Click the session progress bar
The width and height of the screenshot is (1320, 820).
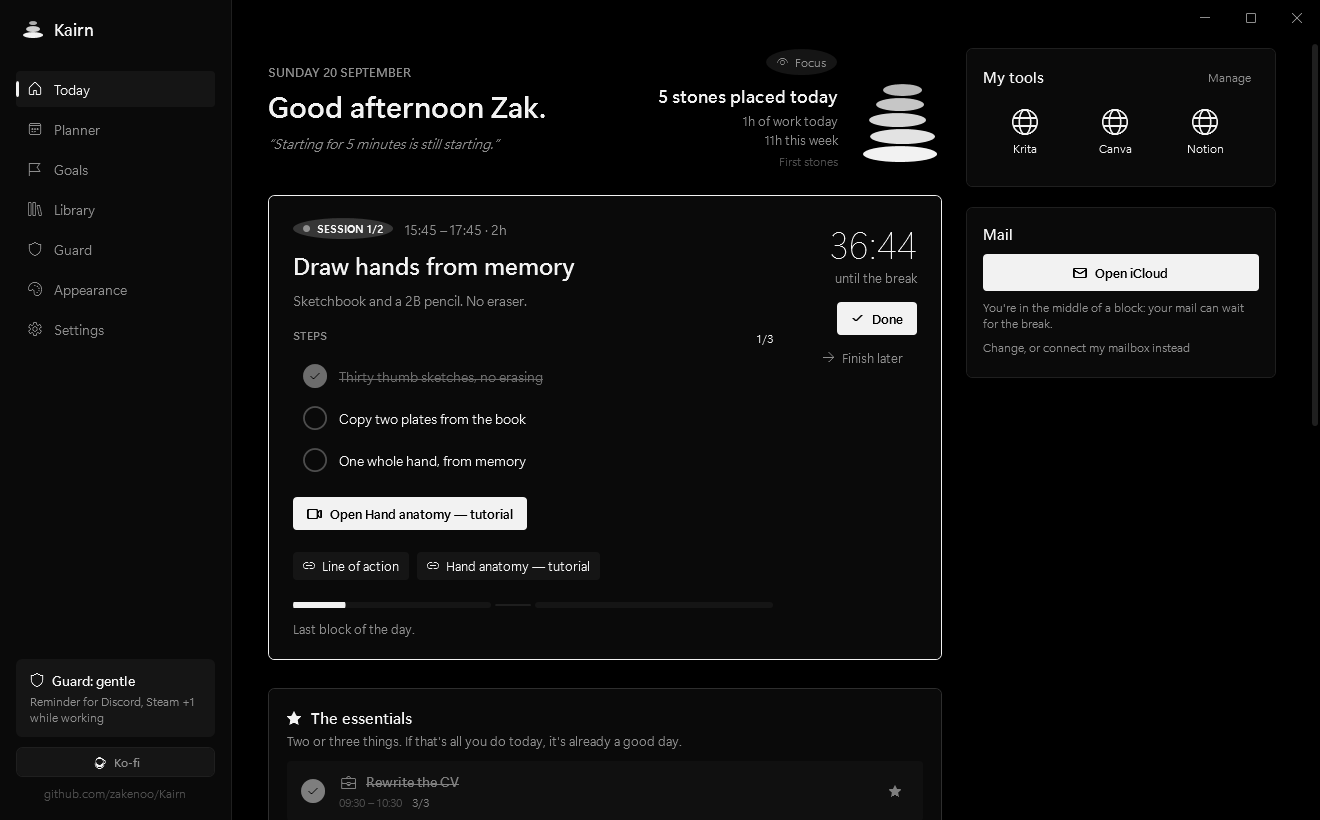click(532, 605)
